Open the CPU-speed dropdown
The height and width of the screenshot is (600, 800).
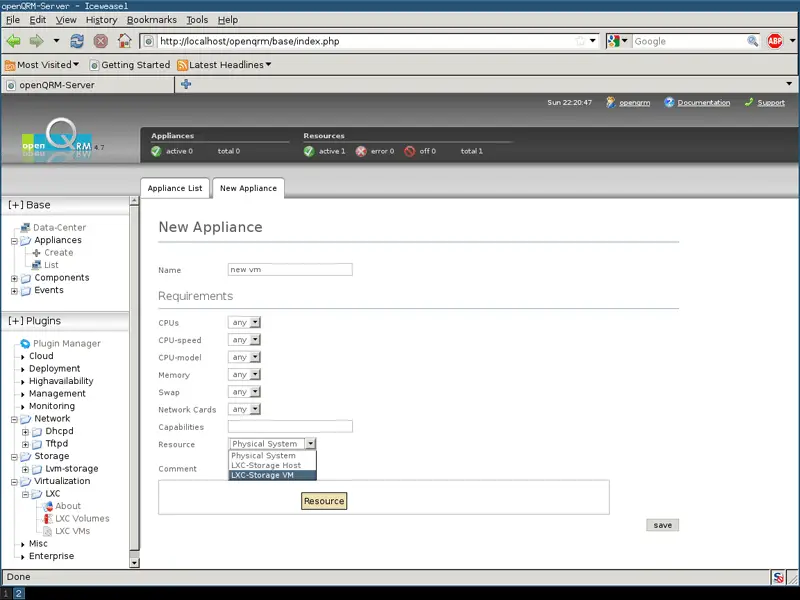(x=244, y=340)
